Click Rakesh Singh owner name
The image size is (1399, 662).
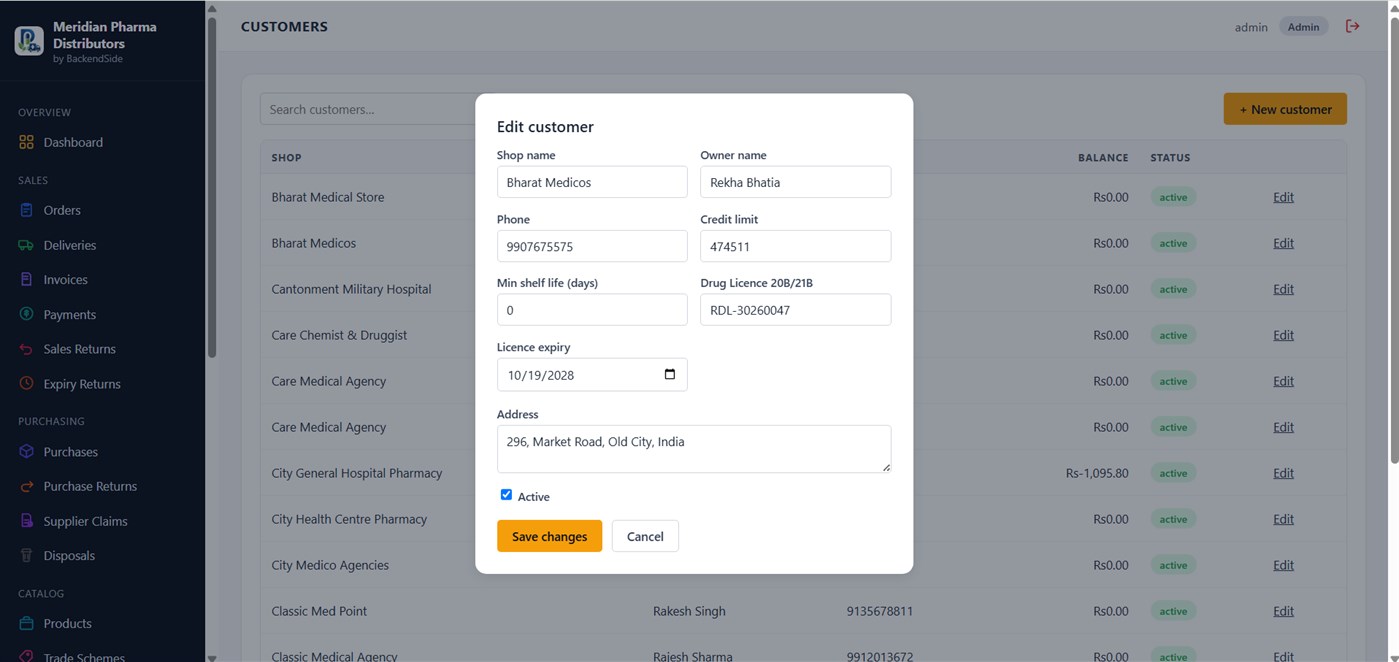click(x=689, y=611)
